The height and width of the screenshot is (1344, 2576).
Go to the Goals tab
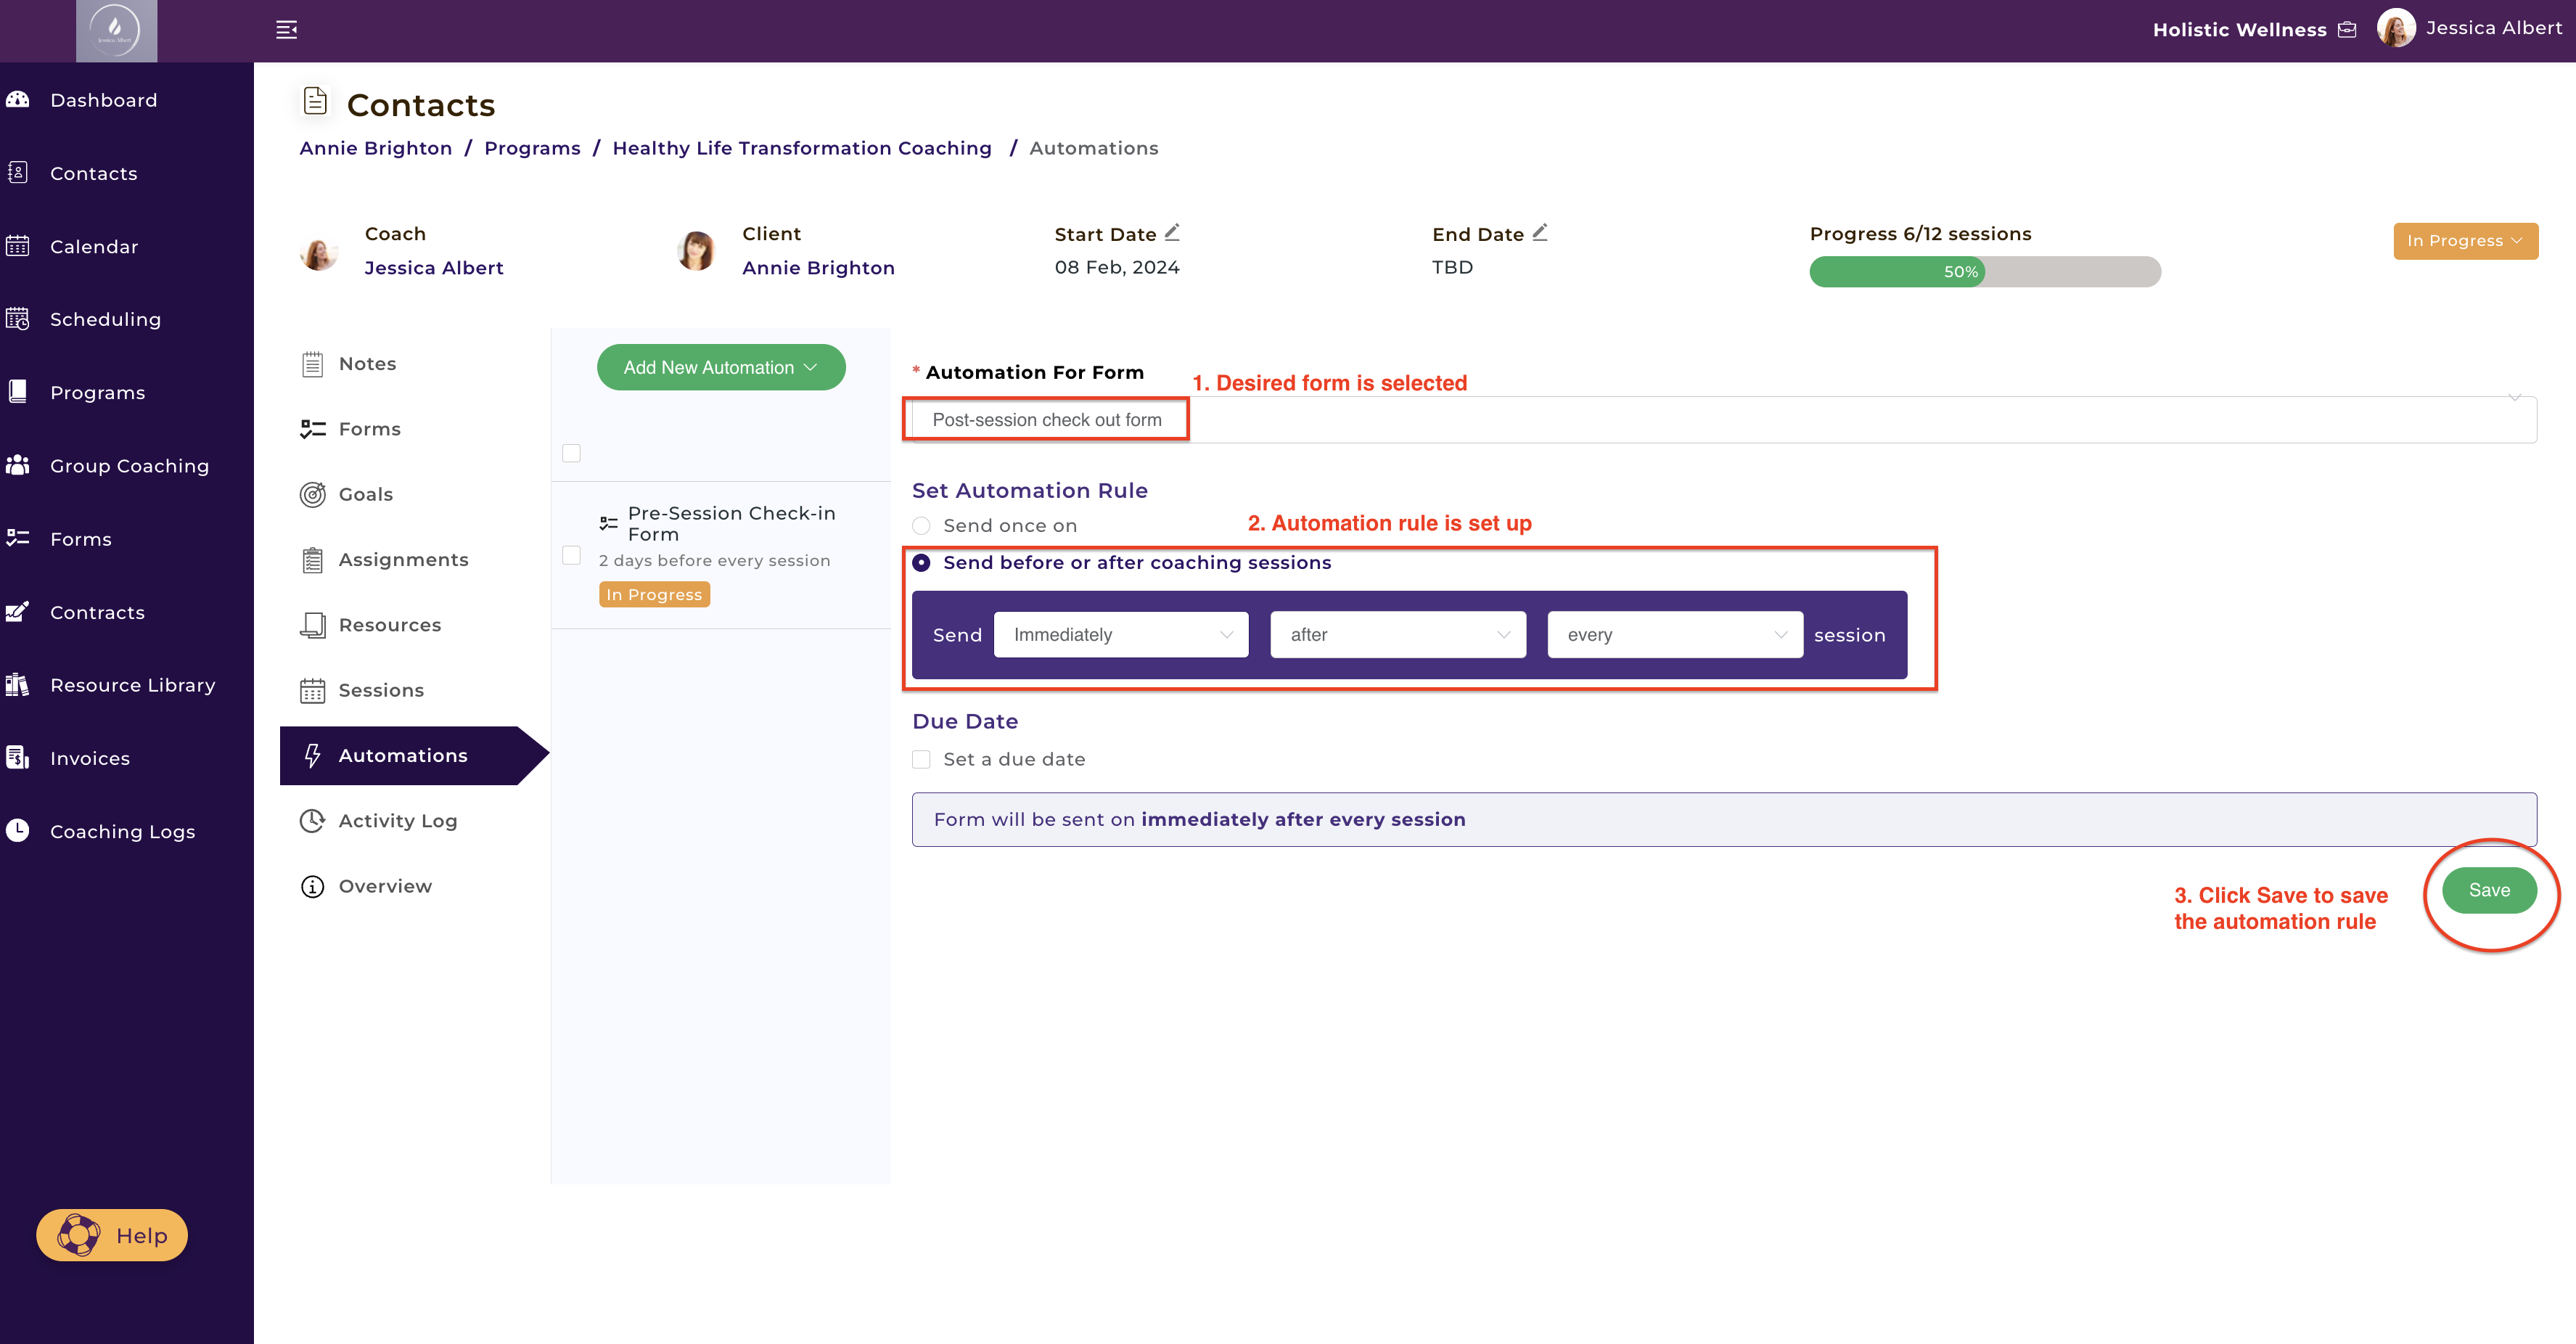[365, 494]
